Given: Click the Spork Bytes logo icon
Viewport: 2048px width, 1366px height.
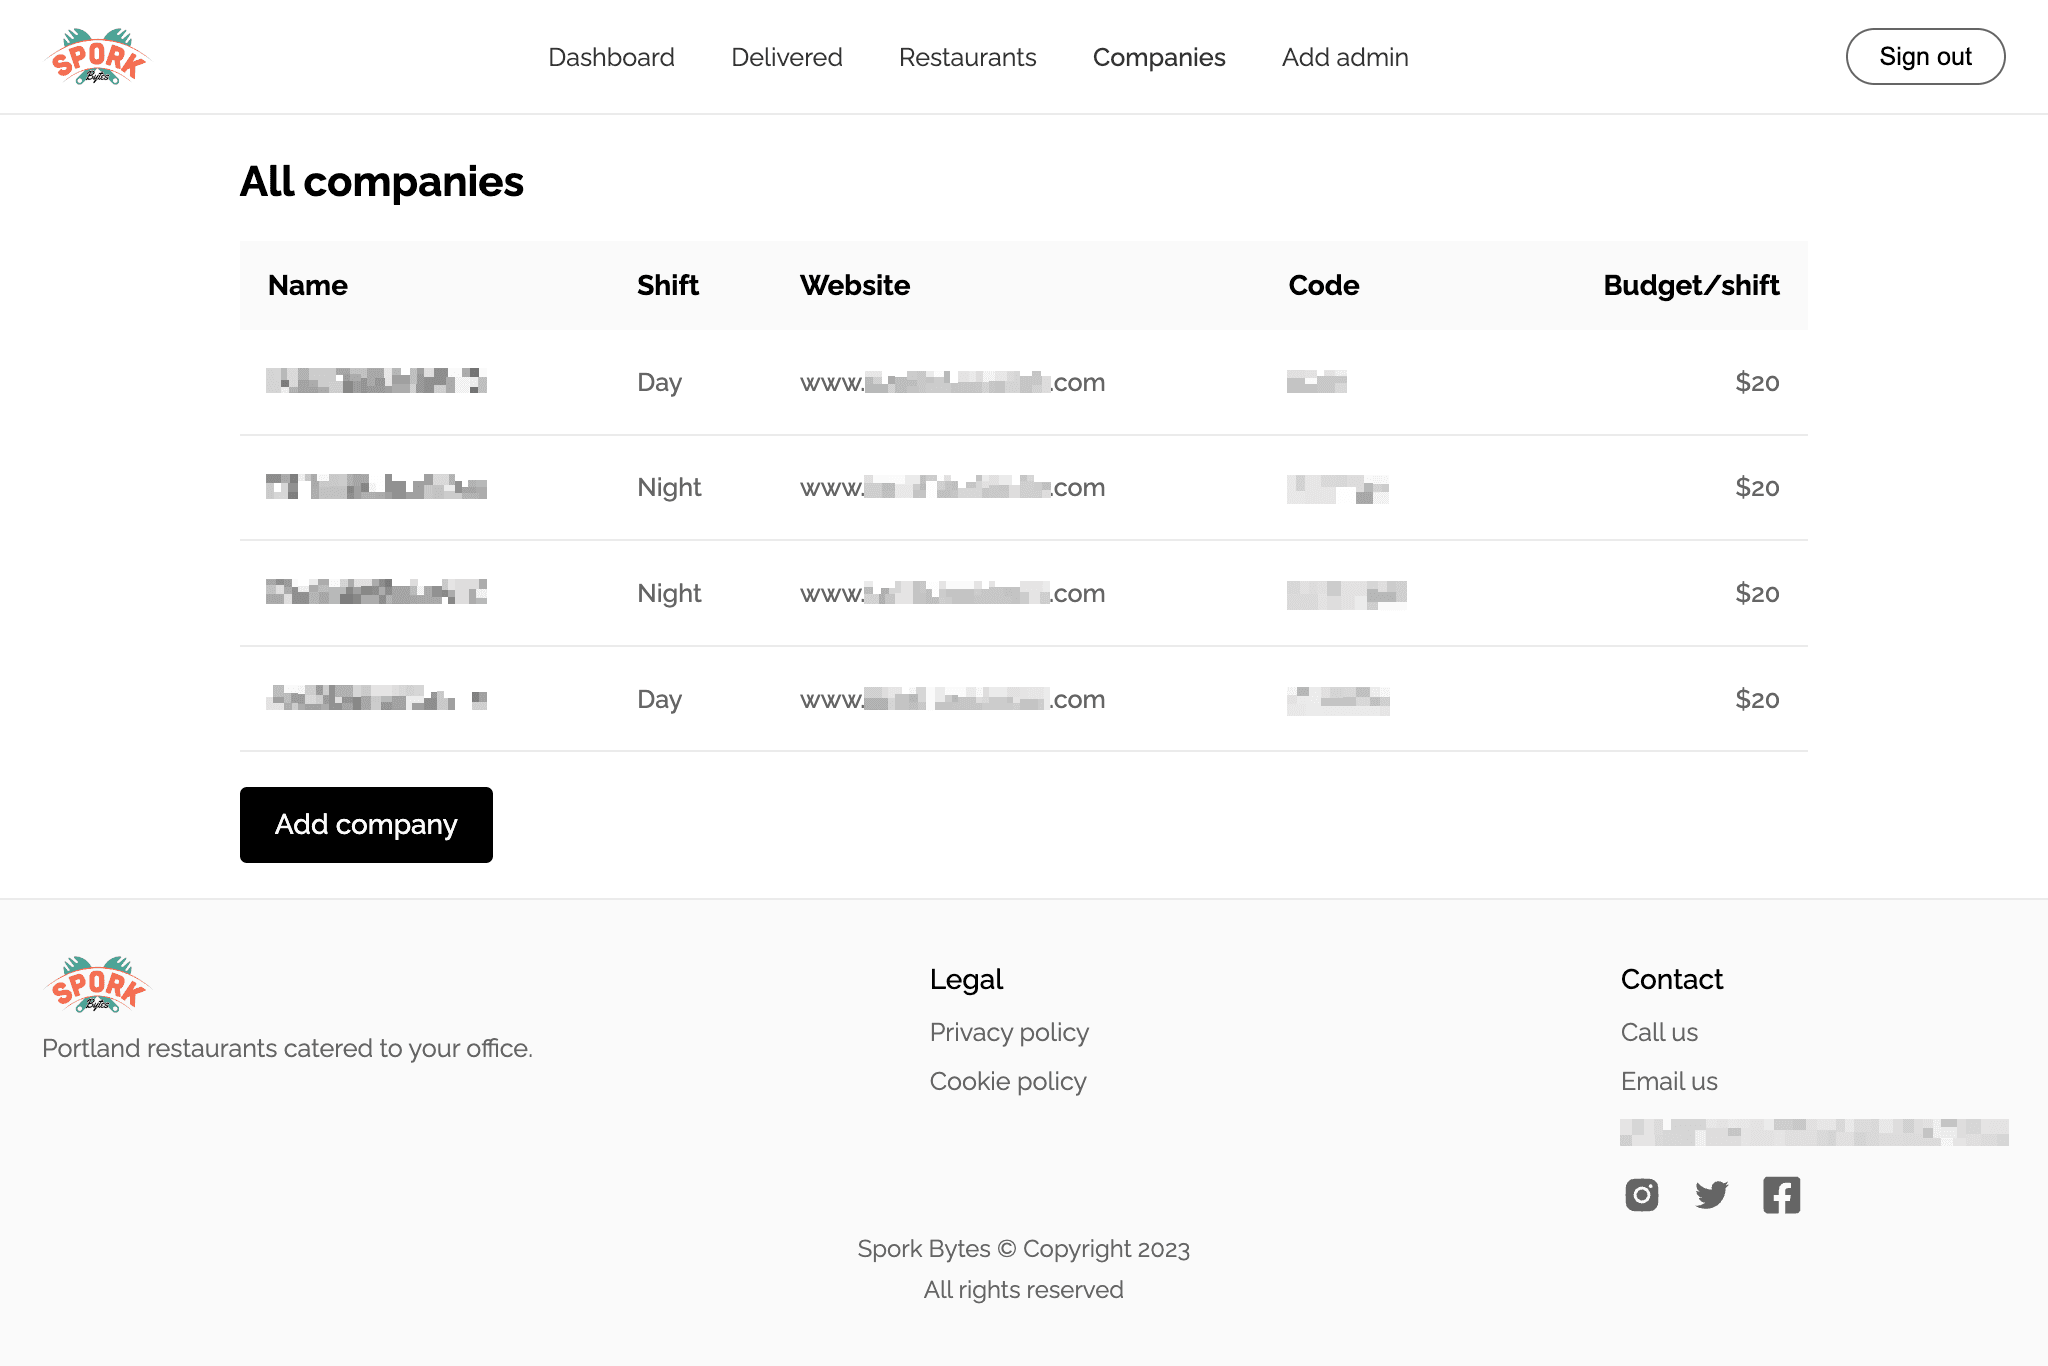Looking at the screenshot, I should point(101,56).
